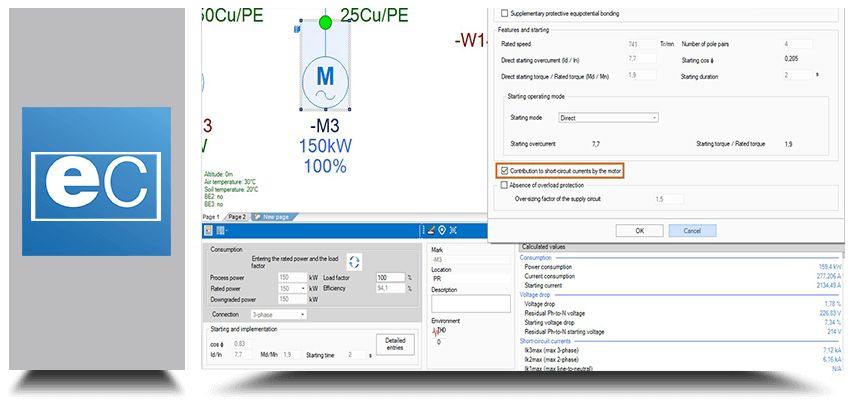
Task: Click the Ik2max (max 2-phase) row
Action: coord(682,359)
